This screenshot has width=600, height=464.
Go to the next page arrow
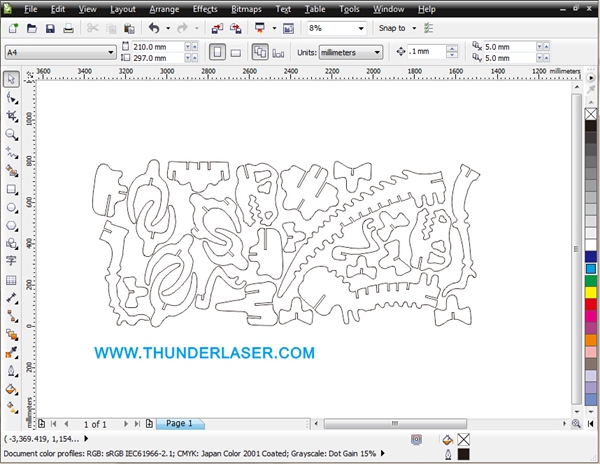[125, 424]
